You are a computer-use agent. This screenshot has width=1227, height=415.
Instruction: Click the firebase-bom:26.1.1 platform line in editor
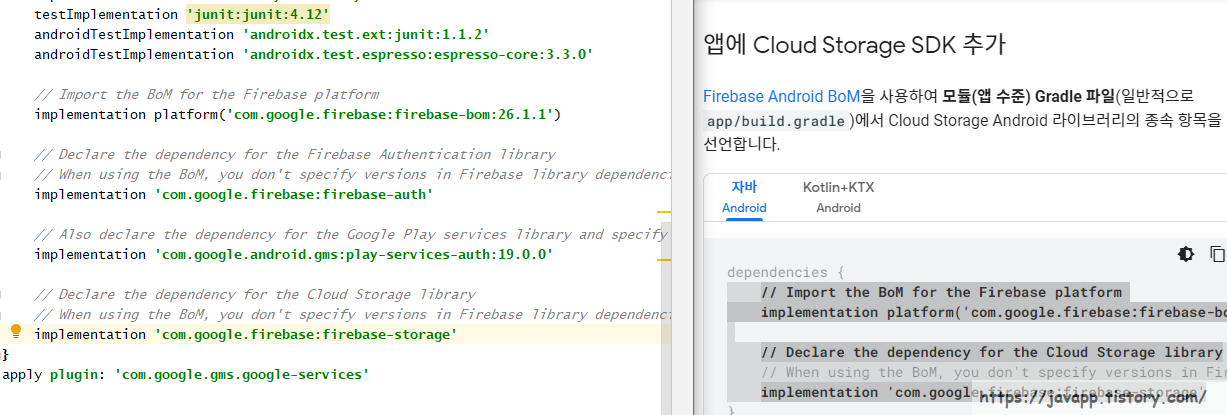point(298,114)
